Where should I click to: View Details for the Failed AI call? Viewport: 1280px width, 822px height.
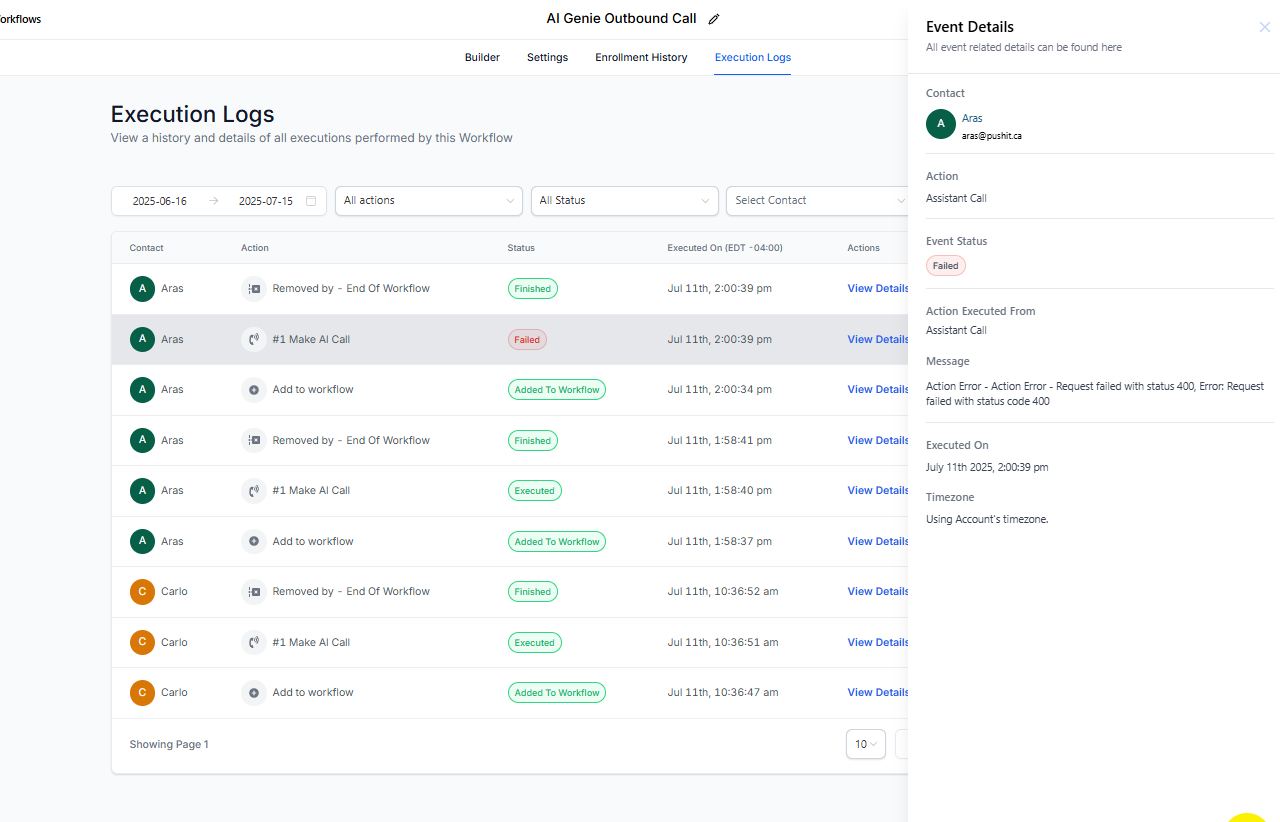point(877,340)
